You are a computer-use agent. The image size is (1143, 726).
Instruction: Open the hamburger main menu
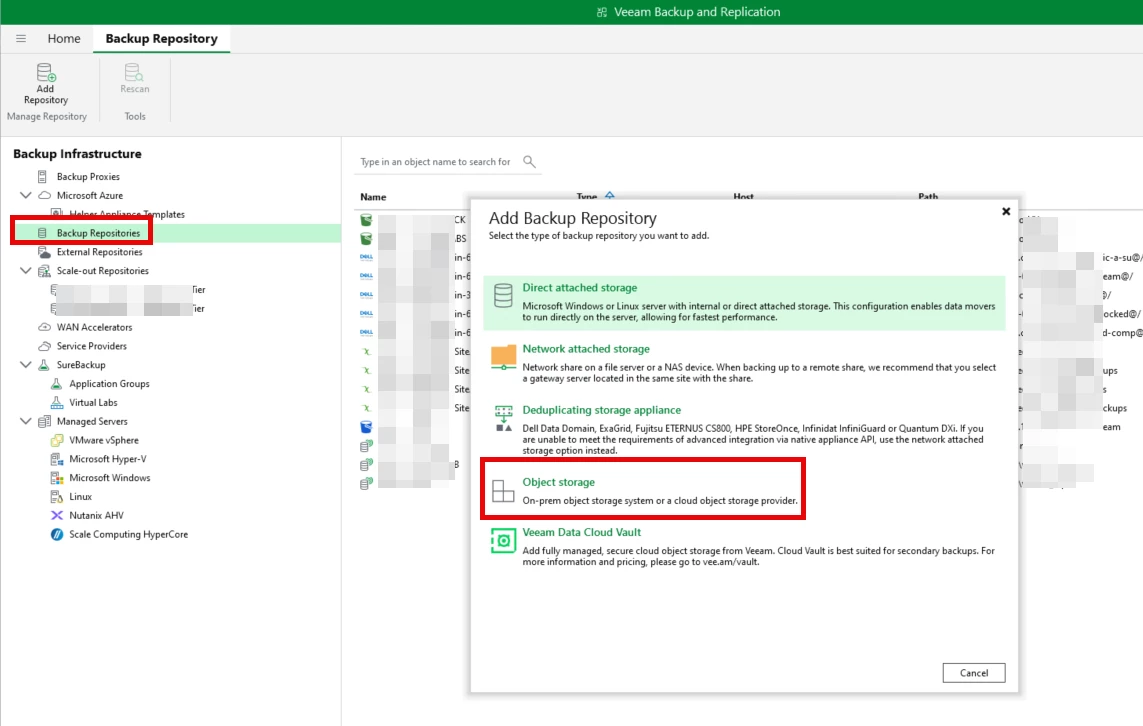point(21,39)
